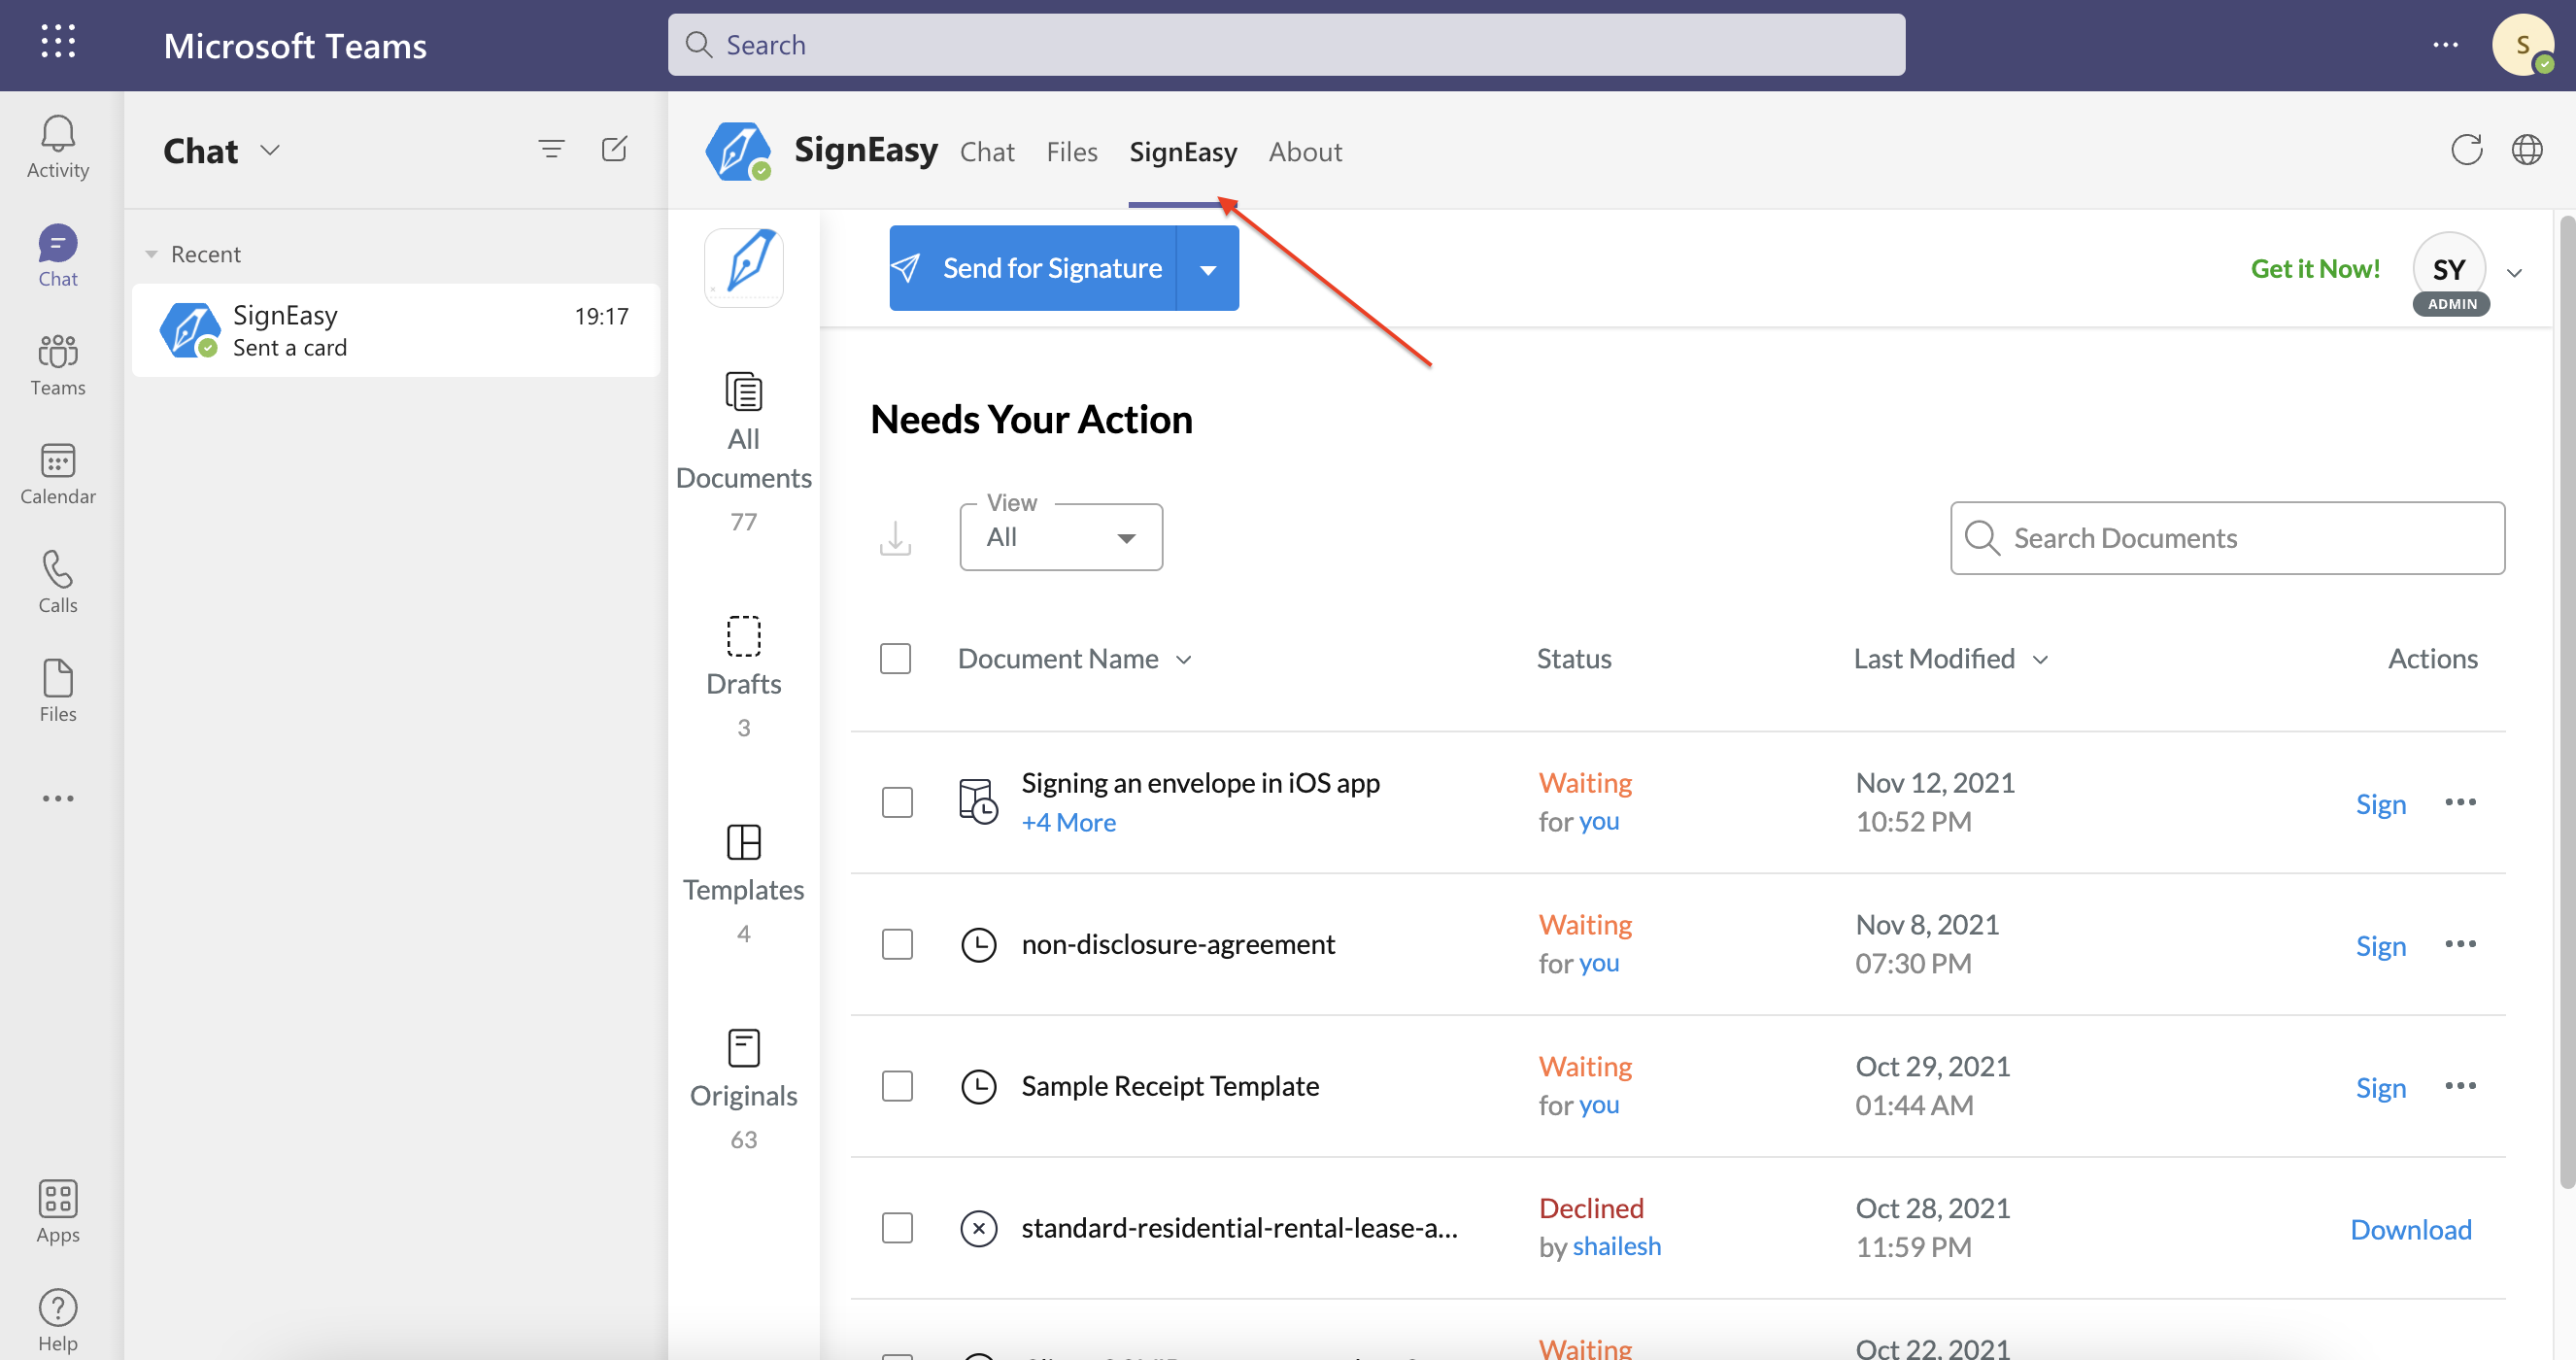
Task: Open Files in left rail
Action: (x=58, y=691)
